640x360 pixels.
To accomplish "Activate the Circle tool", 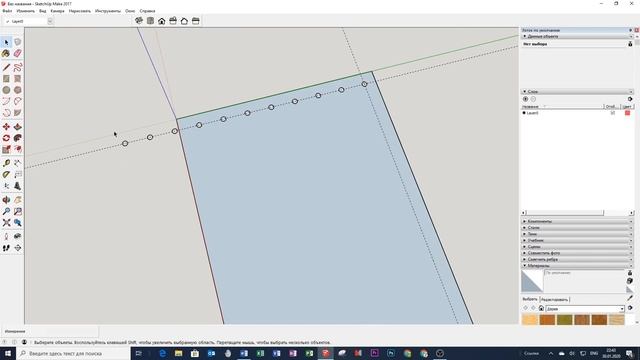I will [x=6, y=90].
